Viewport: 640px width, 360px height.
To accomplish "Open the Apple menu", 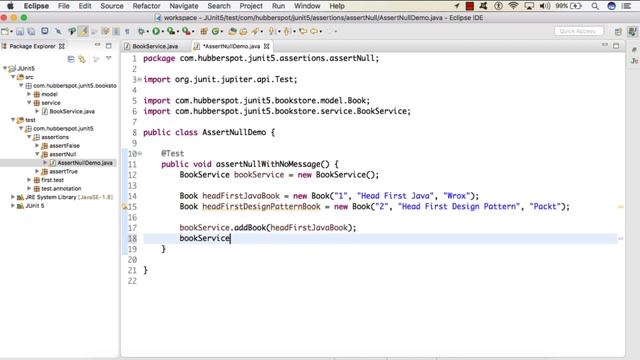I will (10, 6).
